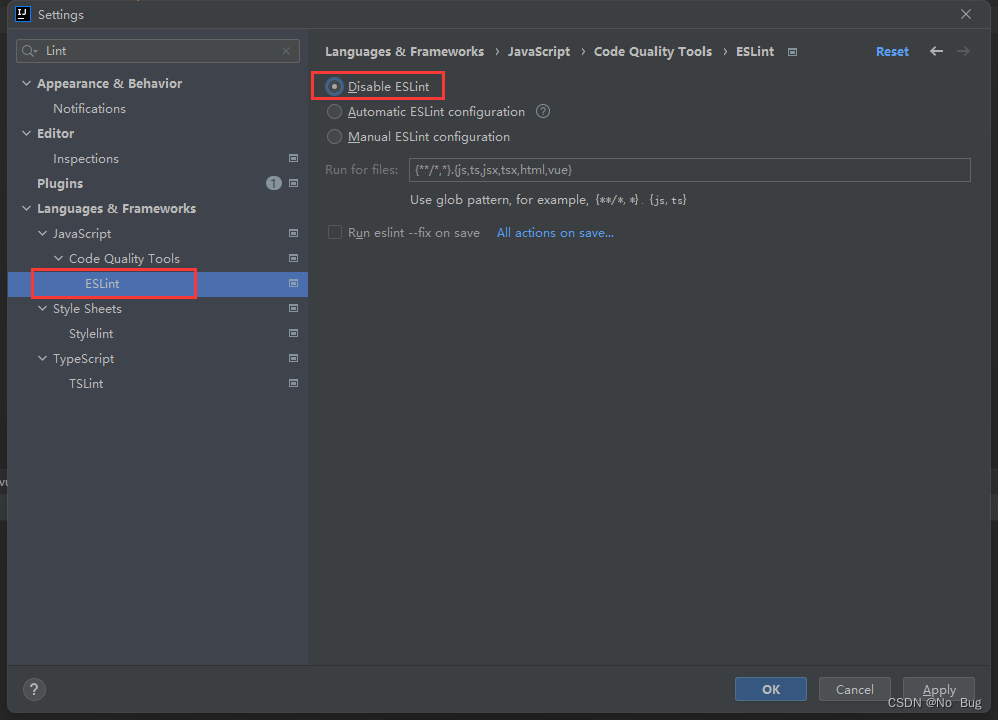Screen dimensions: 998x720
Task: Click project-level icon beside ESLint breadcrumb
Action: (792, 52)
